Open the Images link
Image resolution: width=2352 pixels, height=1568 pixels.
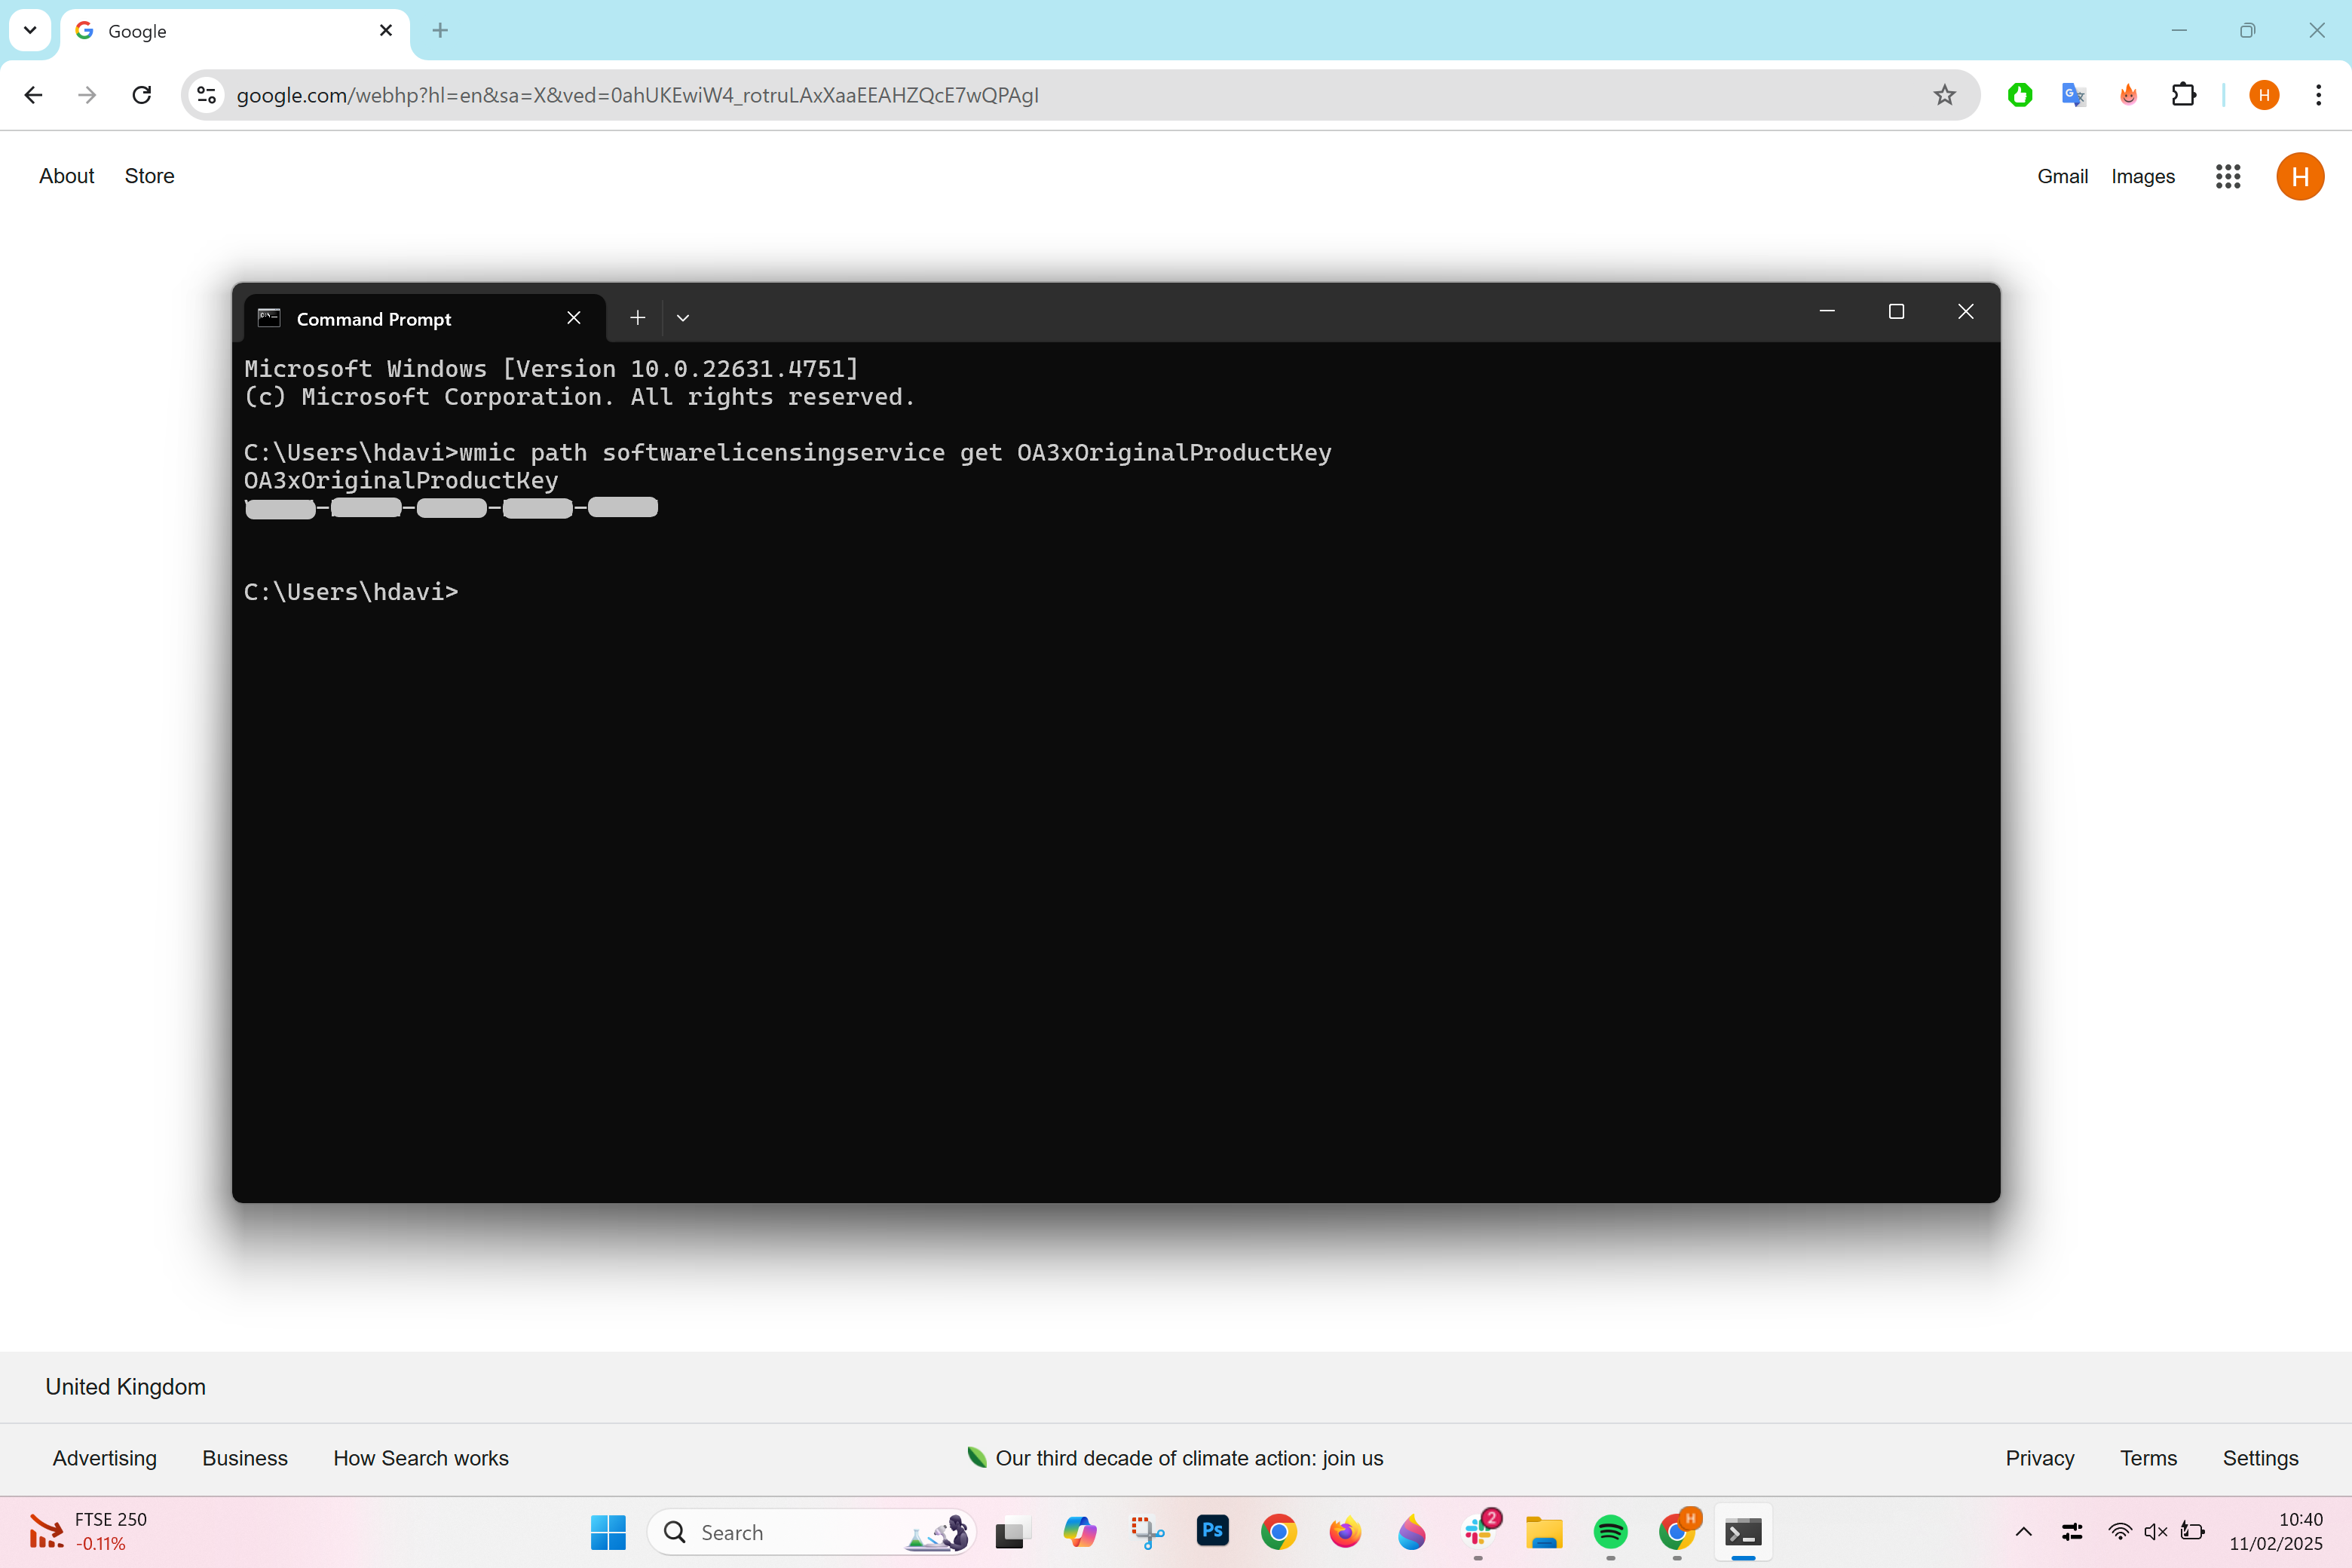2143,176
